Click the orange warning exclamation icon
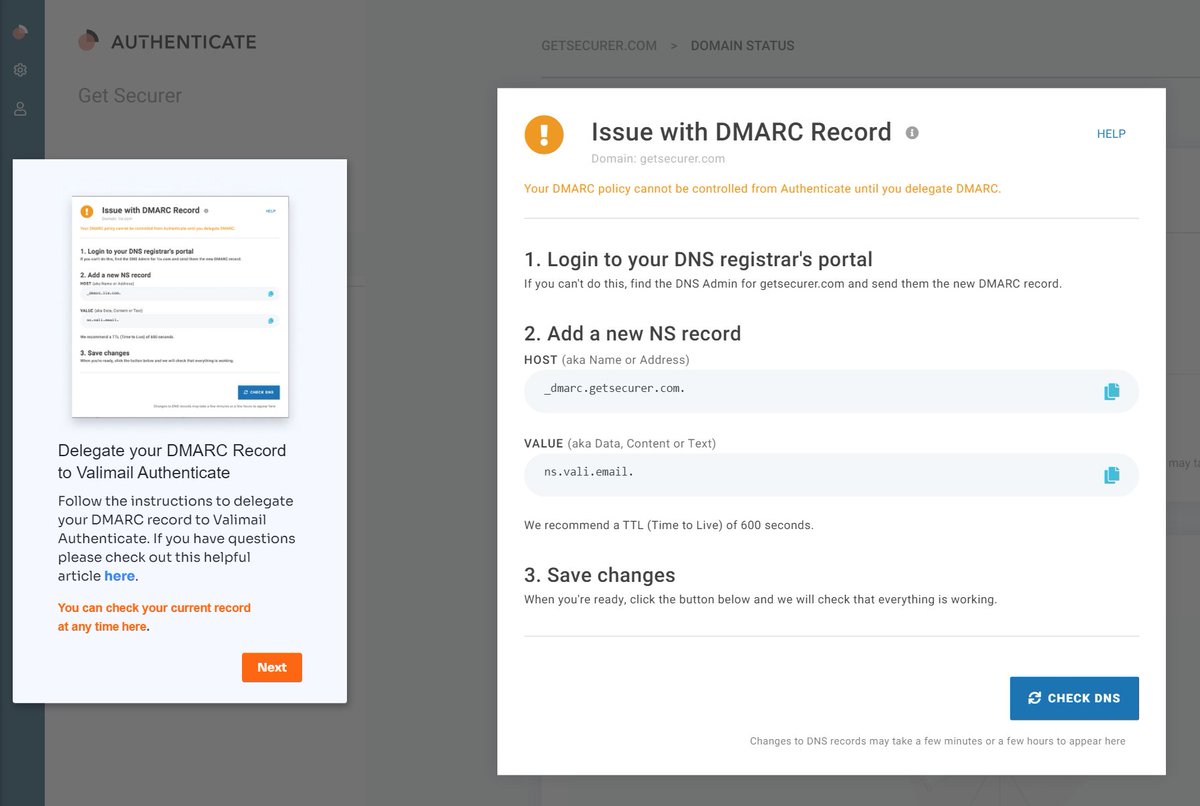Screen dimensions: 1200x806 pyautogui.click(x=544, y=134)
